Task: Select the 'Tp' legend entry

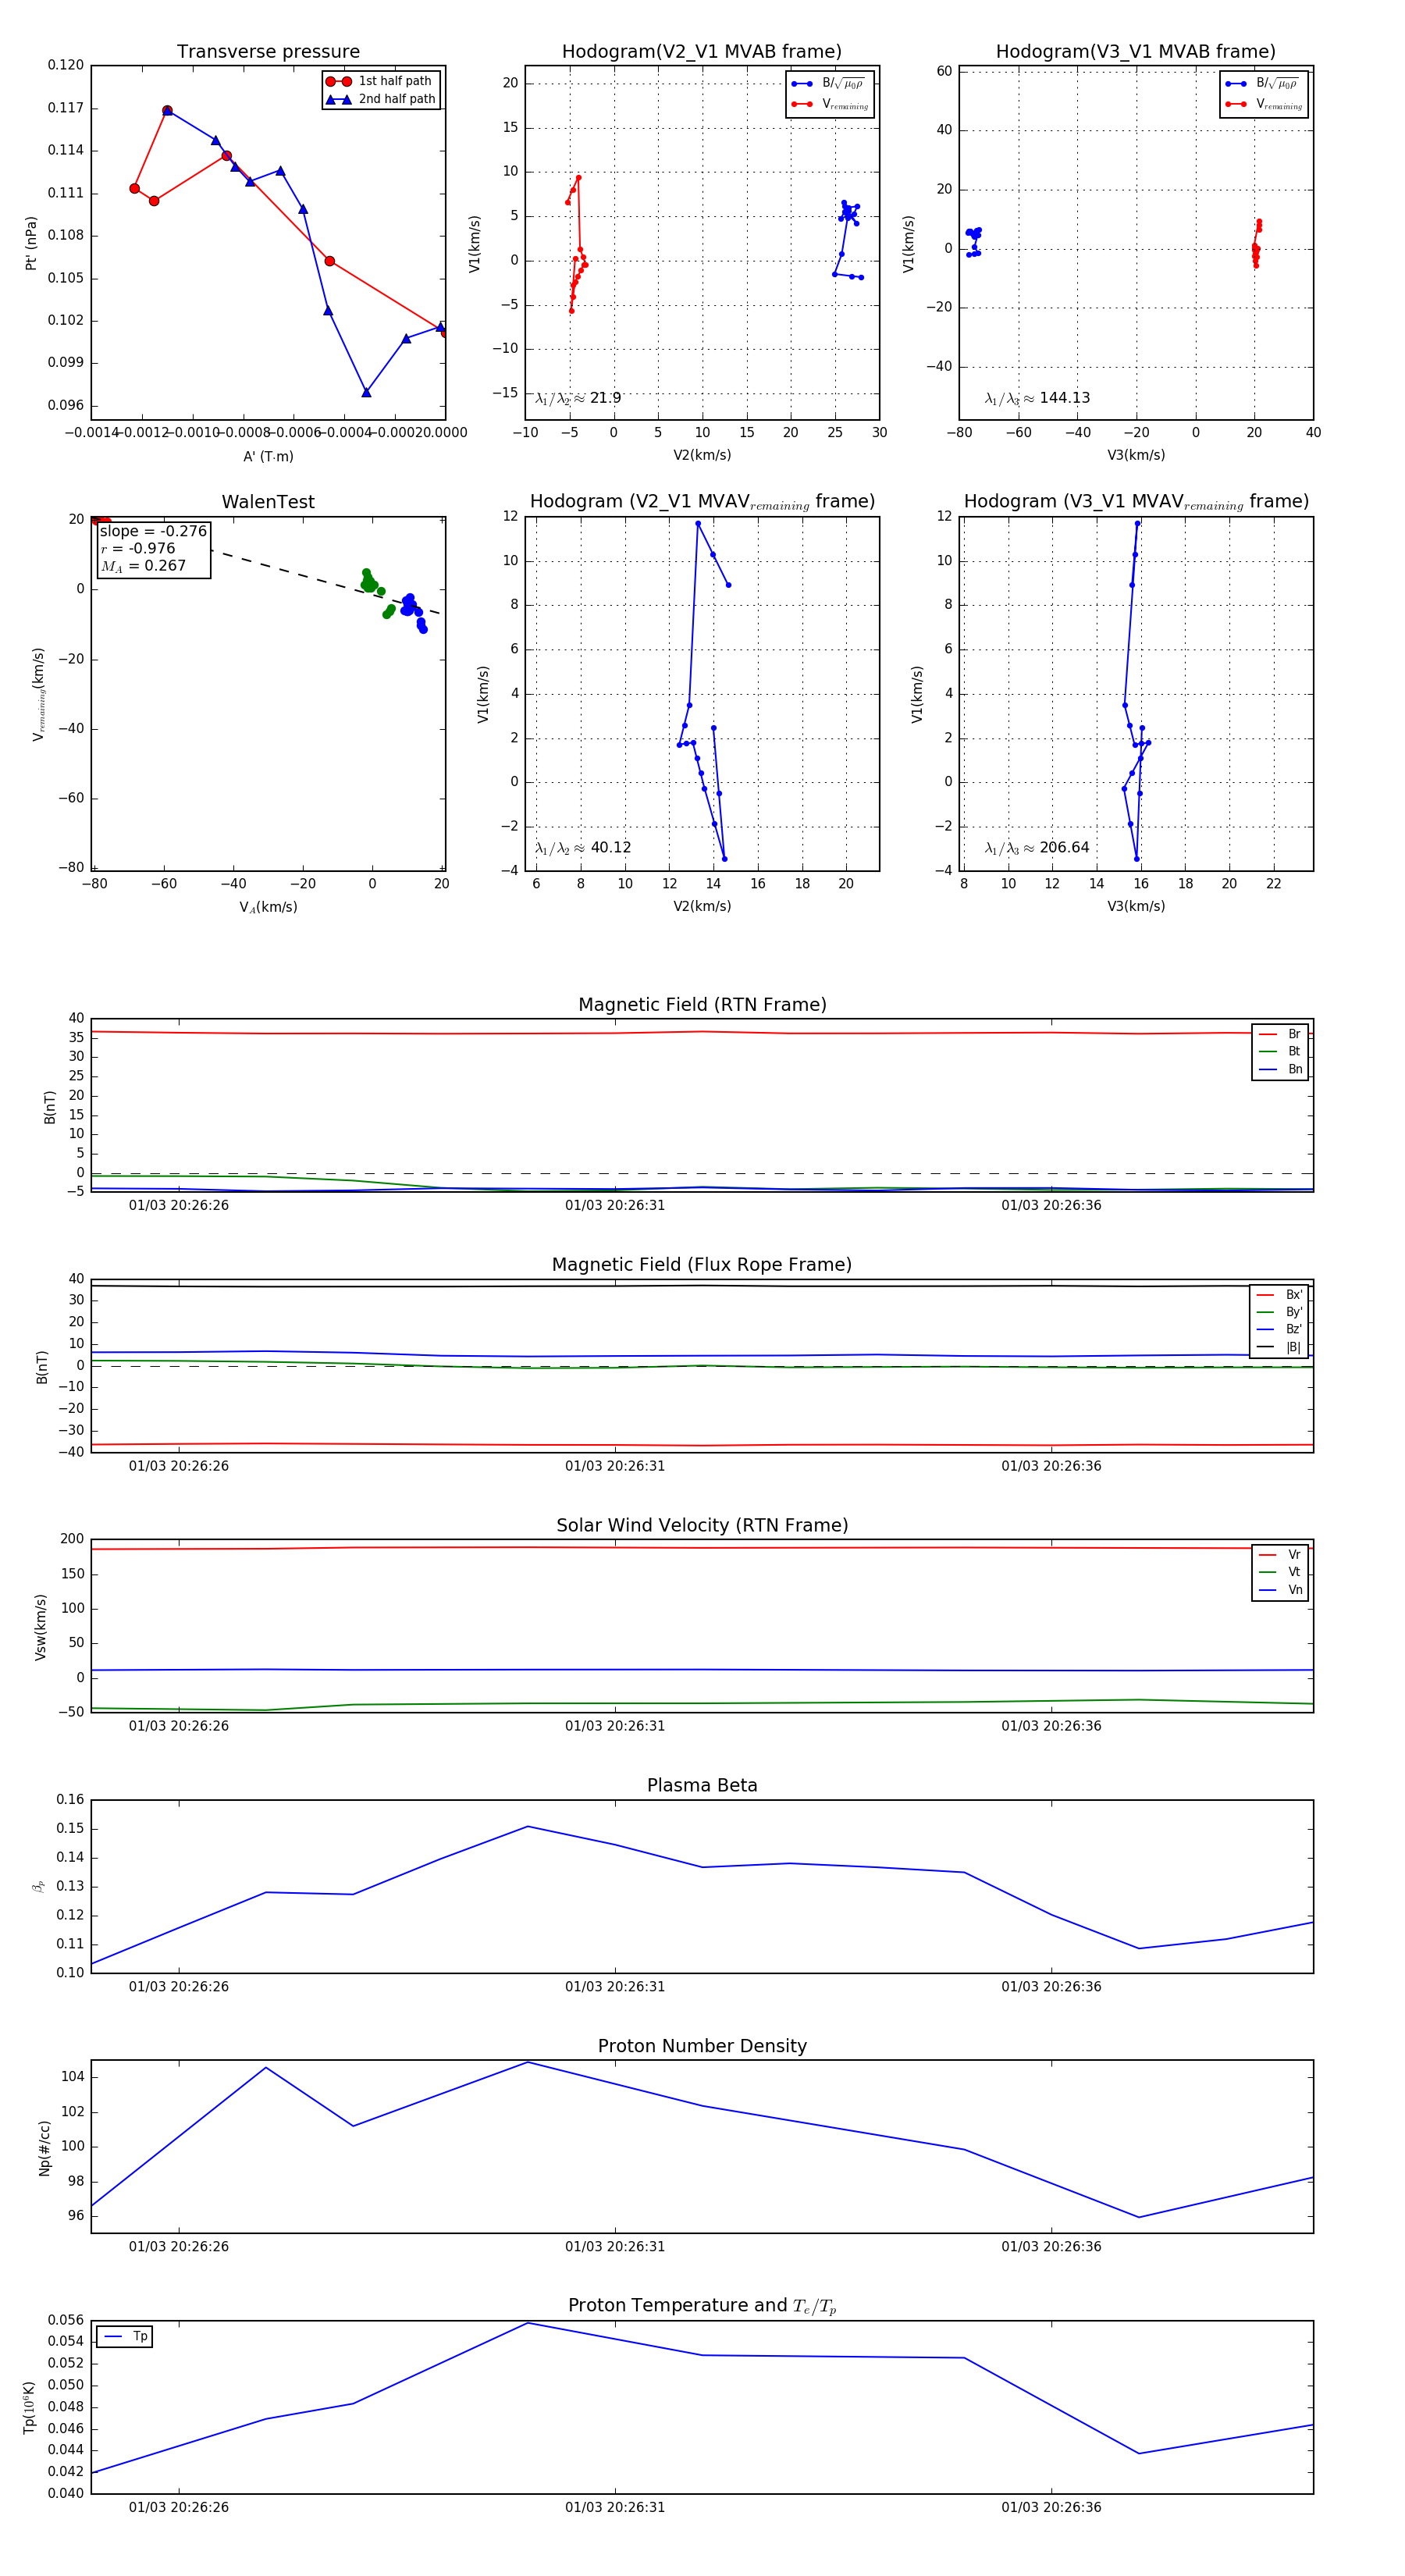Action: click(x=125, y=2336)
